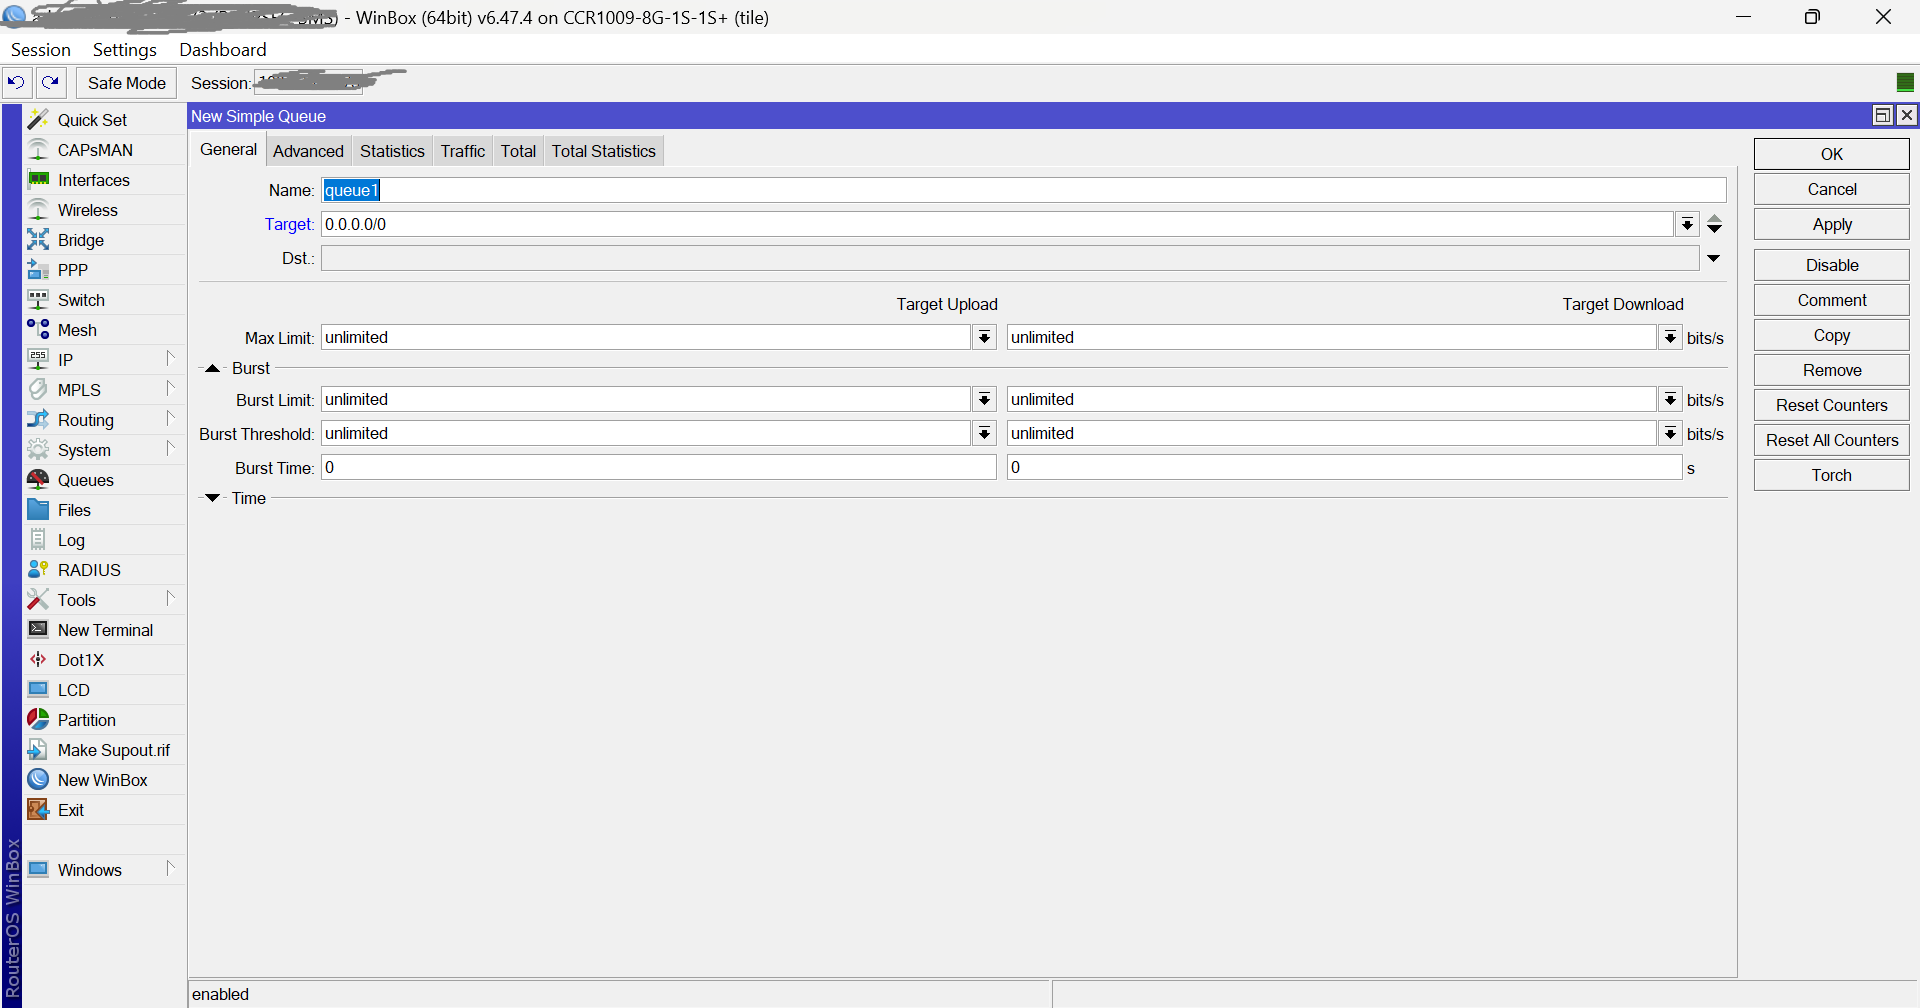Switch to the Traffic tab
The image size is (1920, 1008).
point(463,151)
